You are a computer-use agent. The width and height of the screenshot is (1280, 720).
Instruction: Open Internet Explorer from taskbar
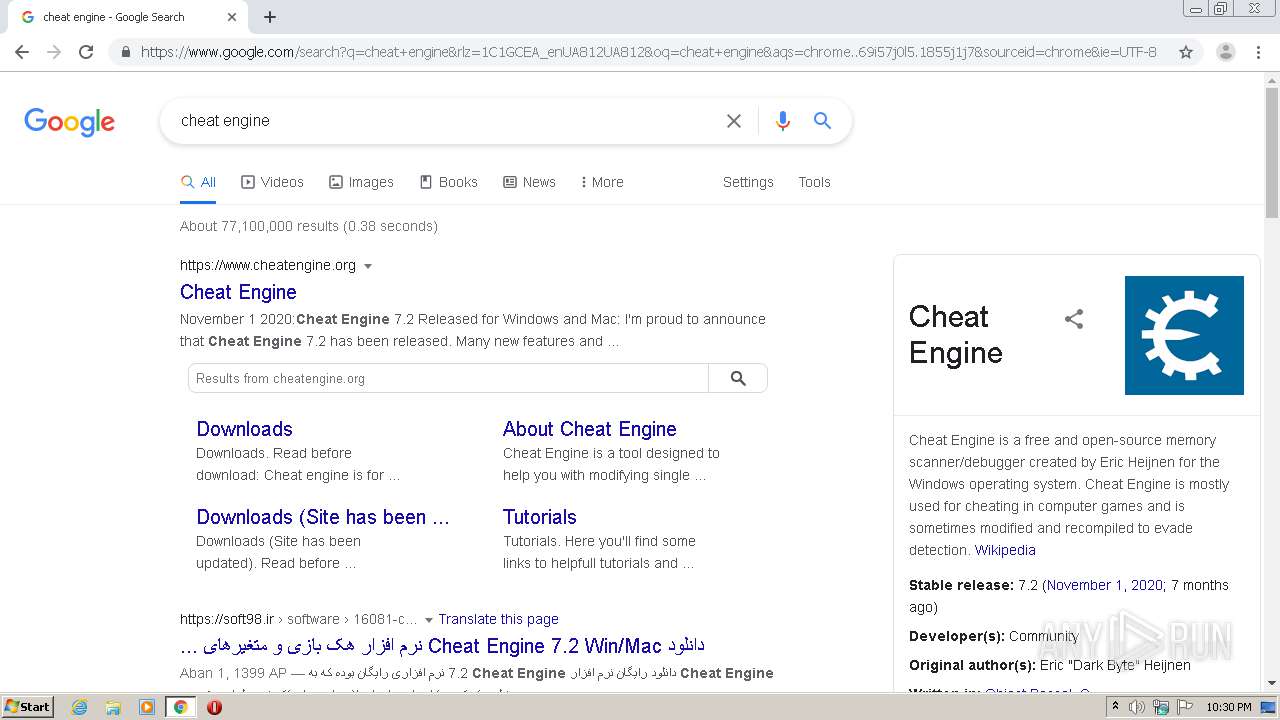(x=79, y=707)
